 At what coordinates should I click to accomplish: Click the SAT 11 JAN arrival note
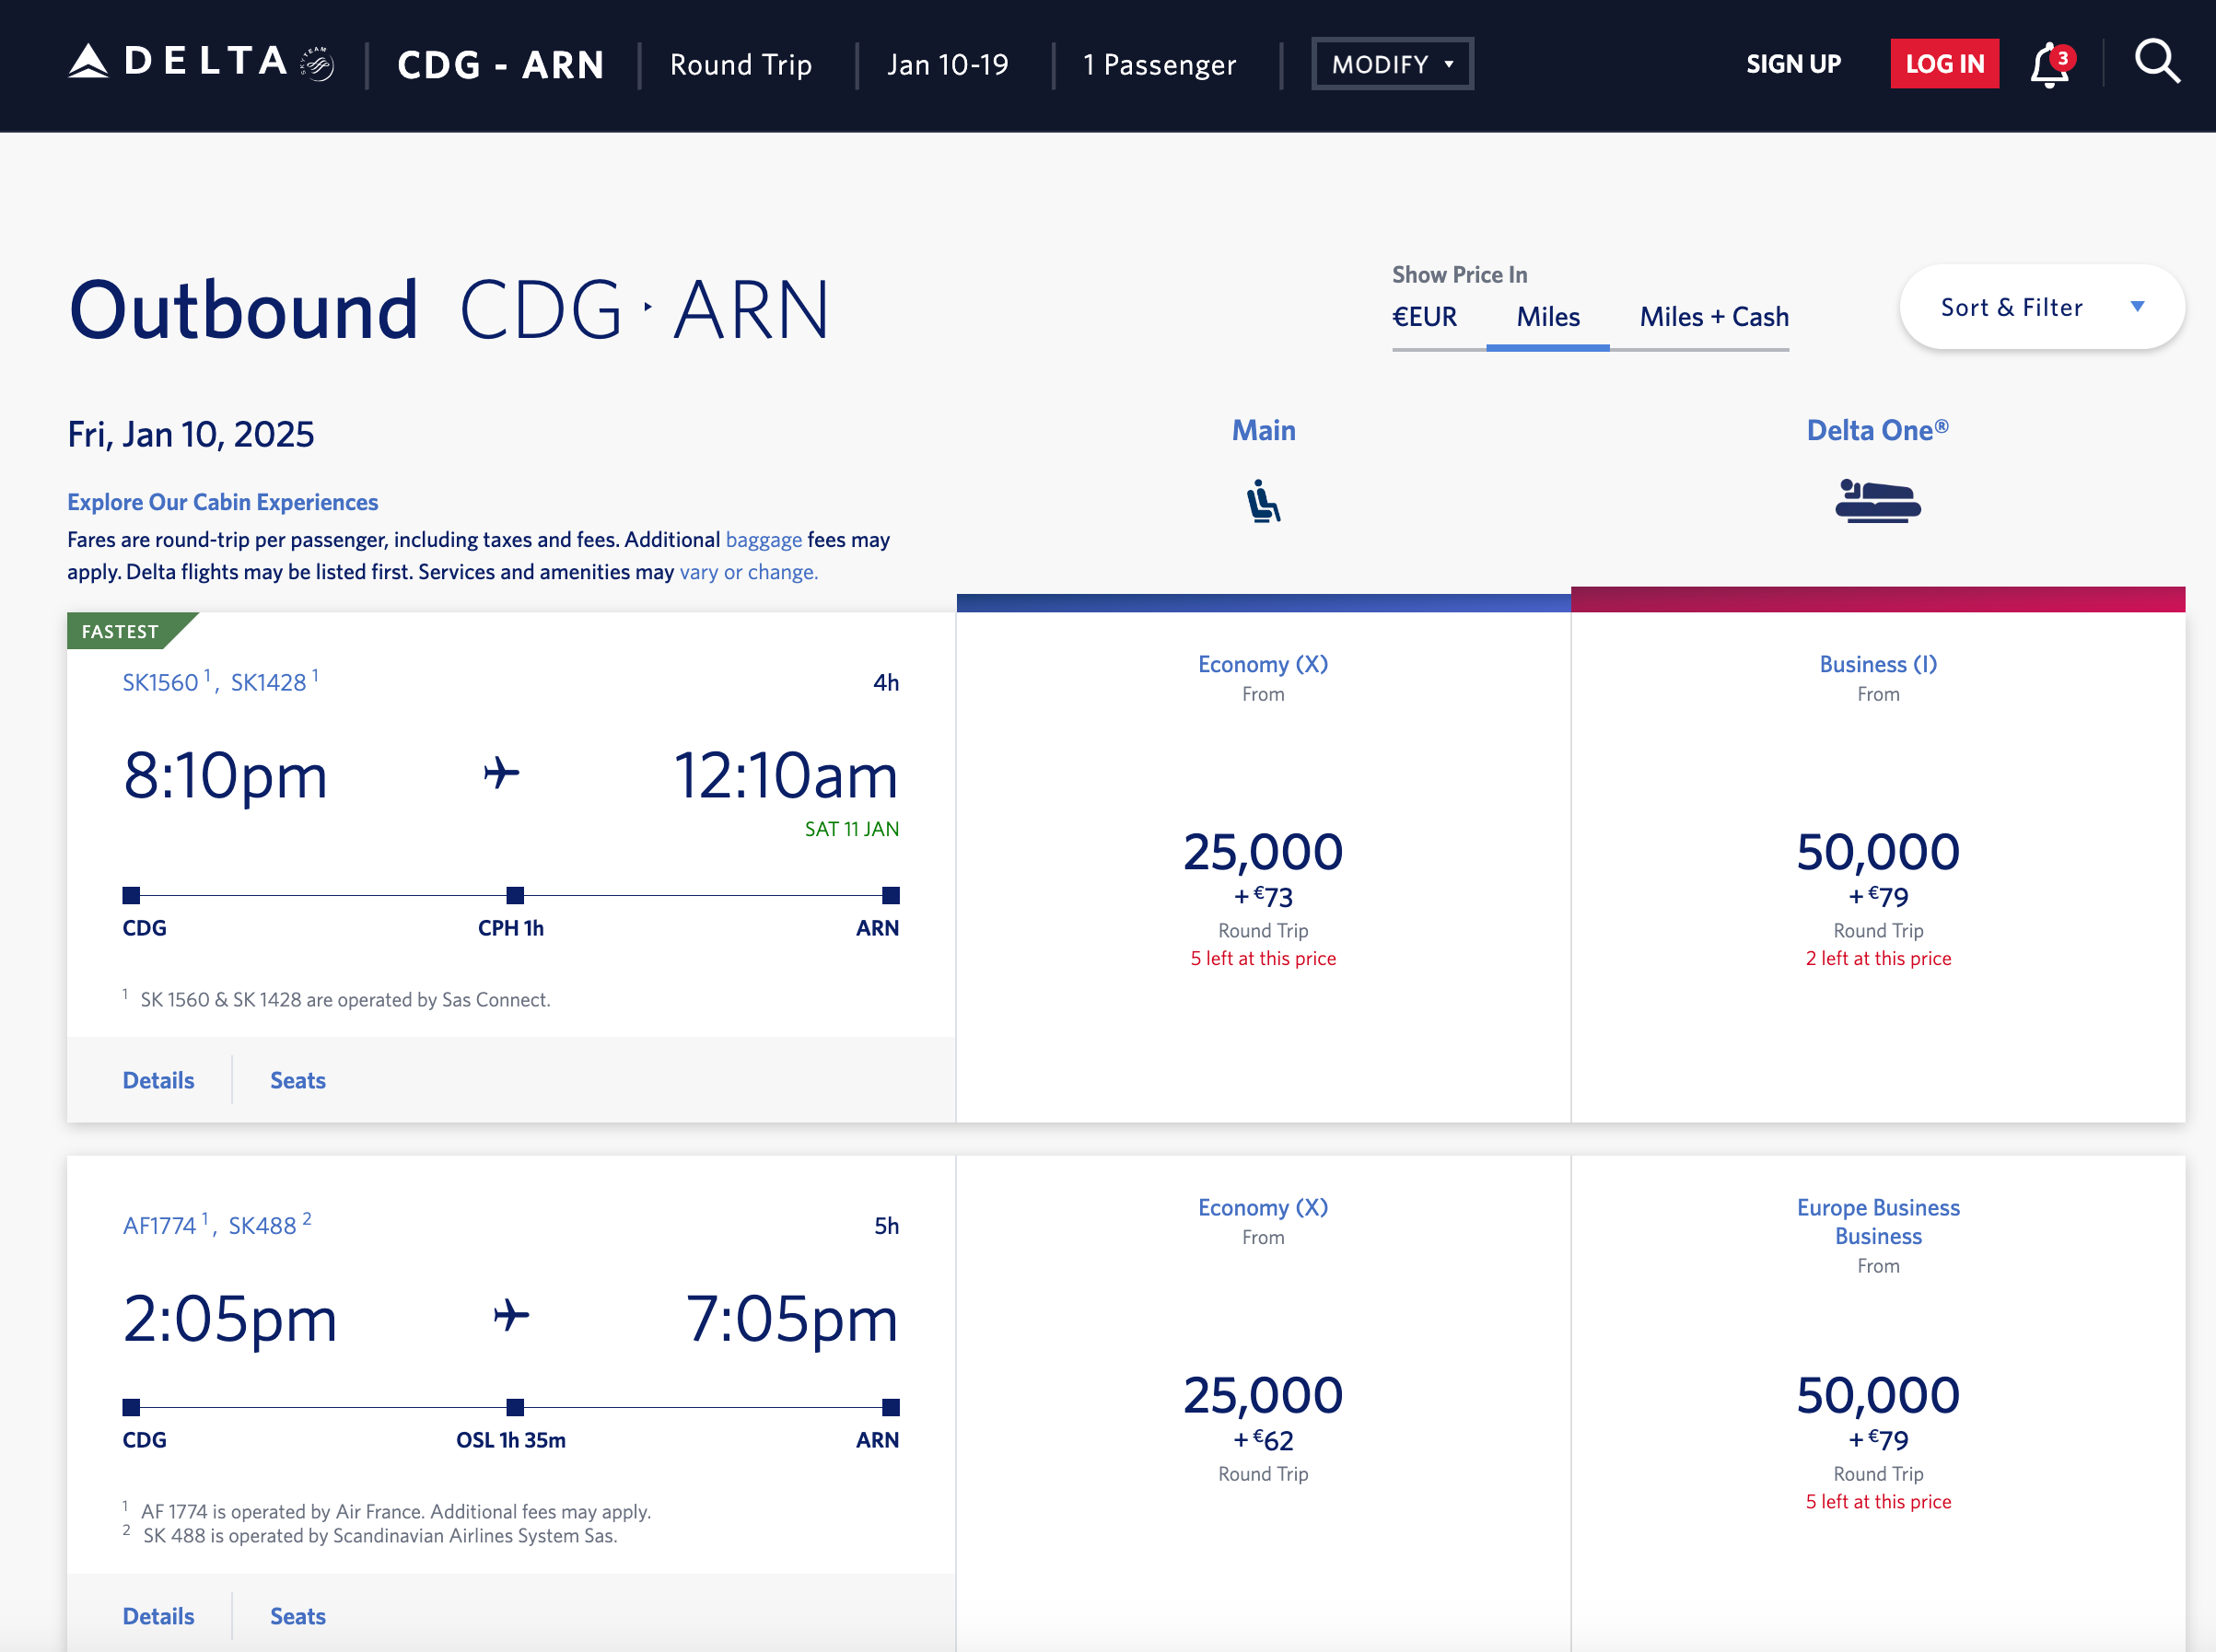(x=851, y=829)
